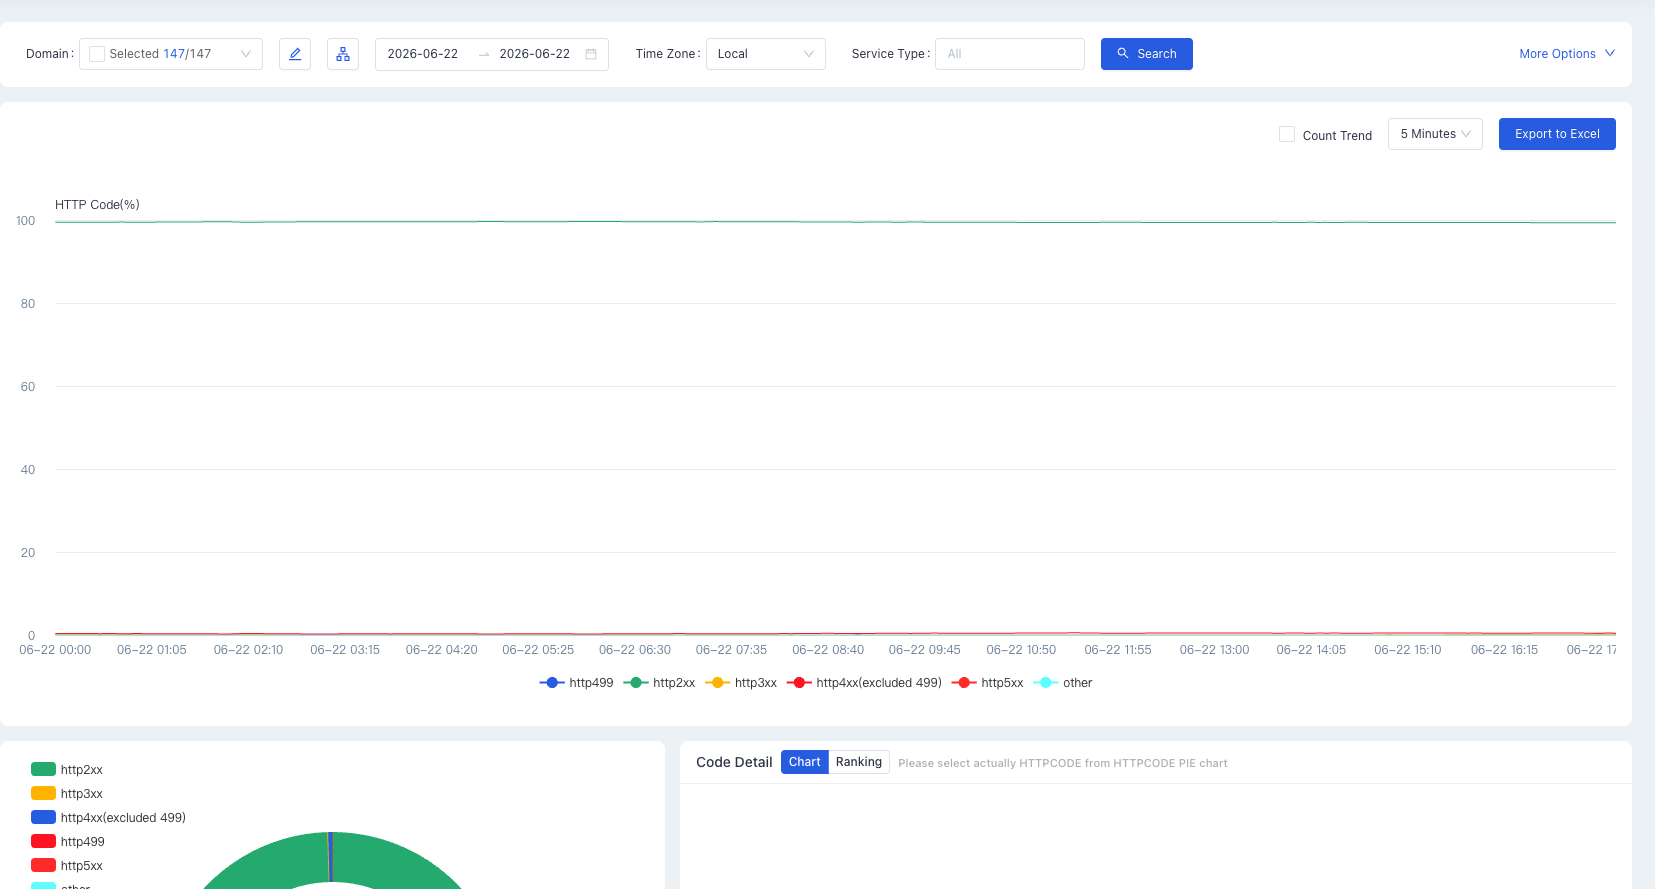The image size is (1655, 889).
Task: Click the calendar icon in date range
Action: pos(591,54)
